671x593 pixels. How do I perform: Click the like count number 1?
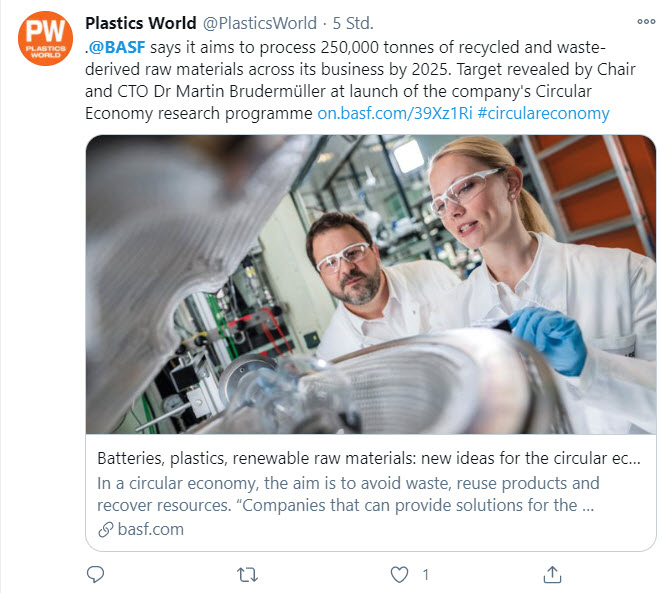click(x=425, y=575)
